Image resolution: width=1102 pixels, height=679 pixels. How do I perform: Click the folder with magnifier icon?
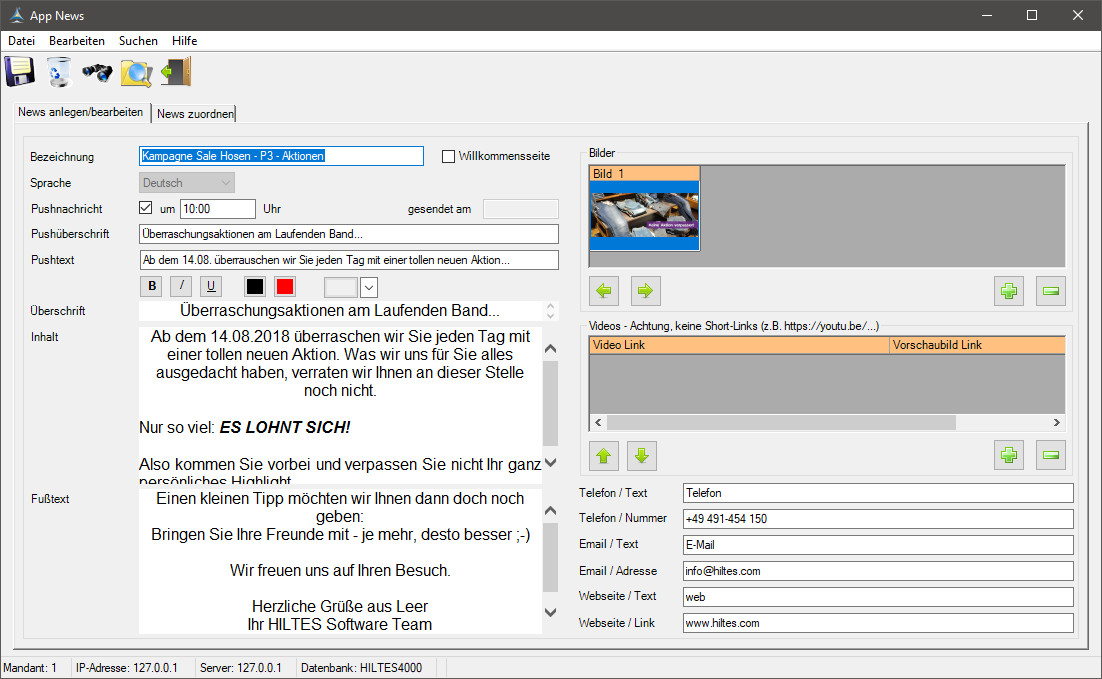click(136, 72)
